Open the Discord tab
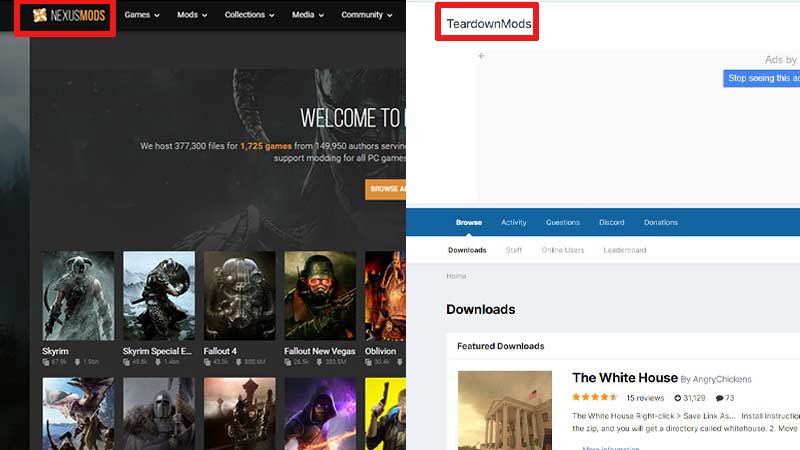800x450 pixels. point(612,222)
